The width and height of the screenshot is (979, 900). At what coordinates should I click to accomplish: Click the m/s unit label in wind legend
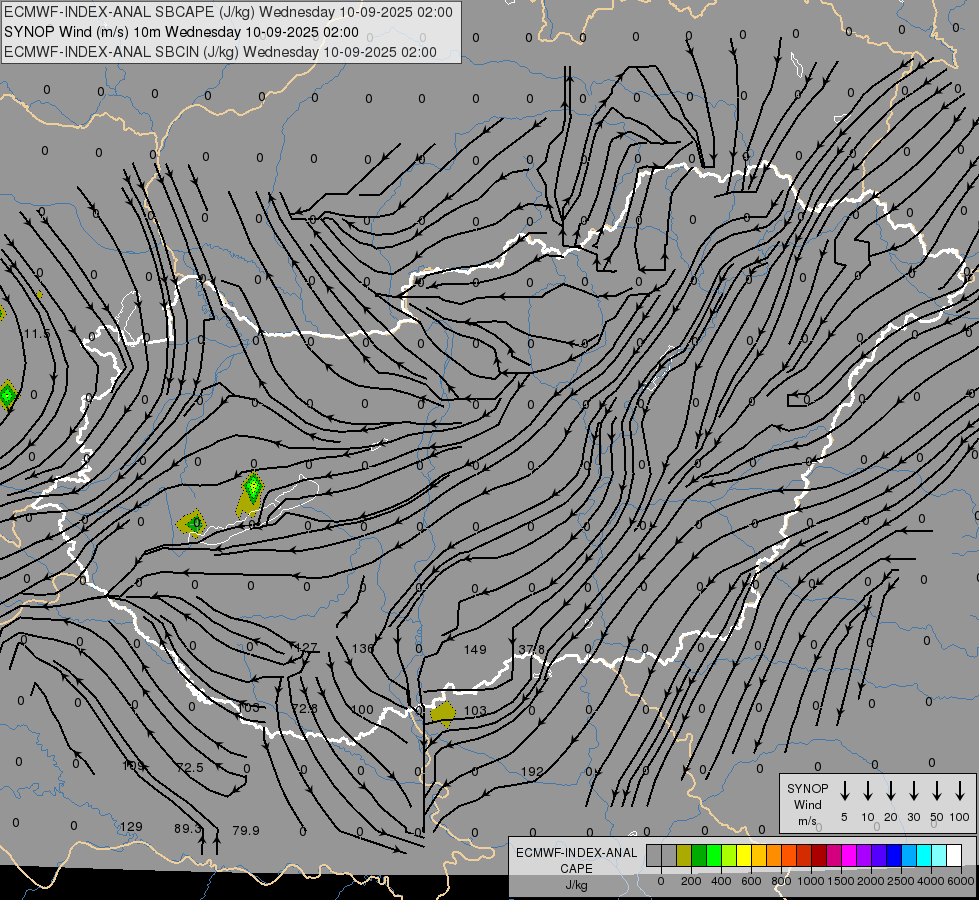click(x=807, y=821)
